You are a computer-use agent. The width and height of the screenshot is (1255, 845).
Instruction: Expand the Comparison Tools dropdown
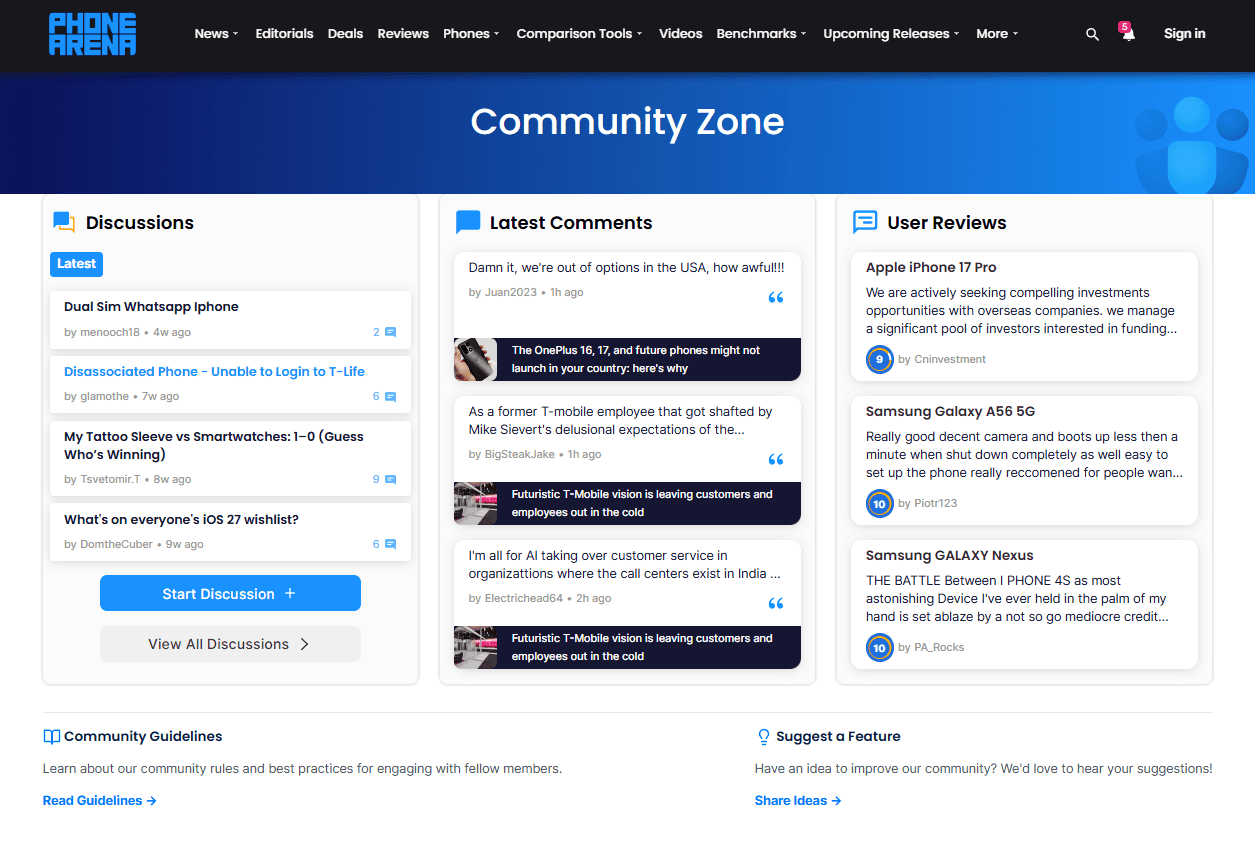pyautogui.click(x=579, y=34)
